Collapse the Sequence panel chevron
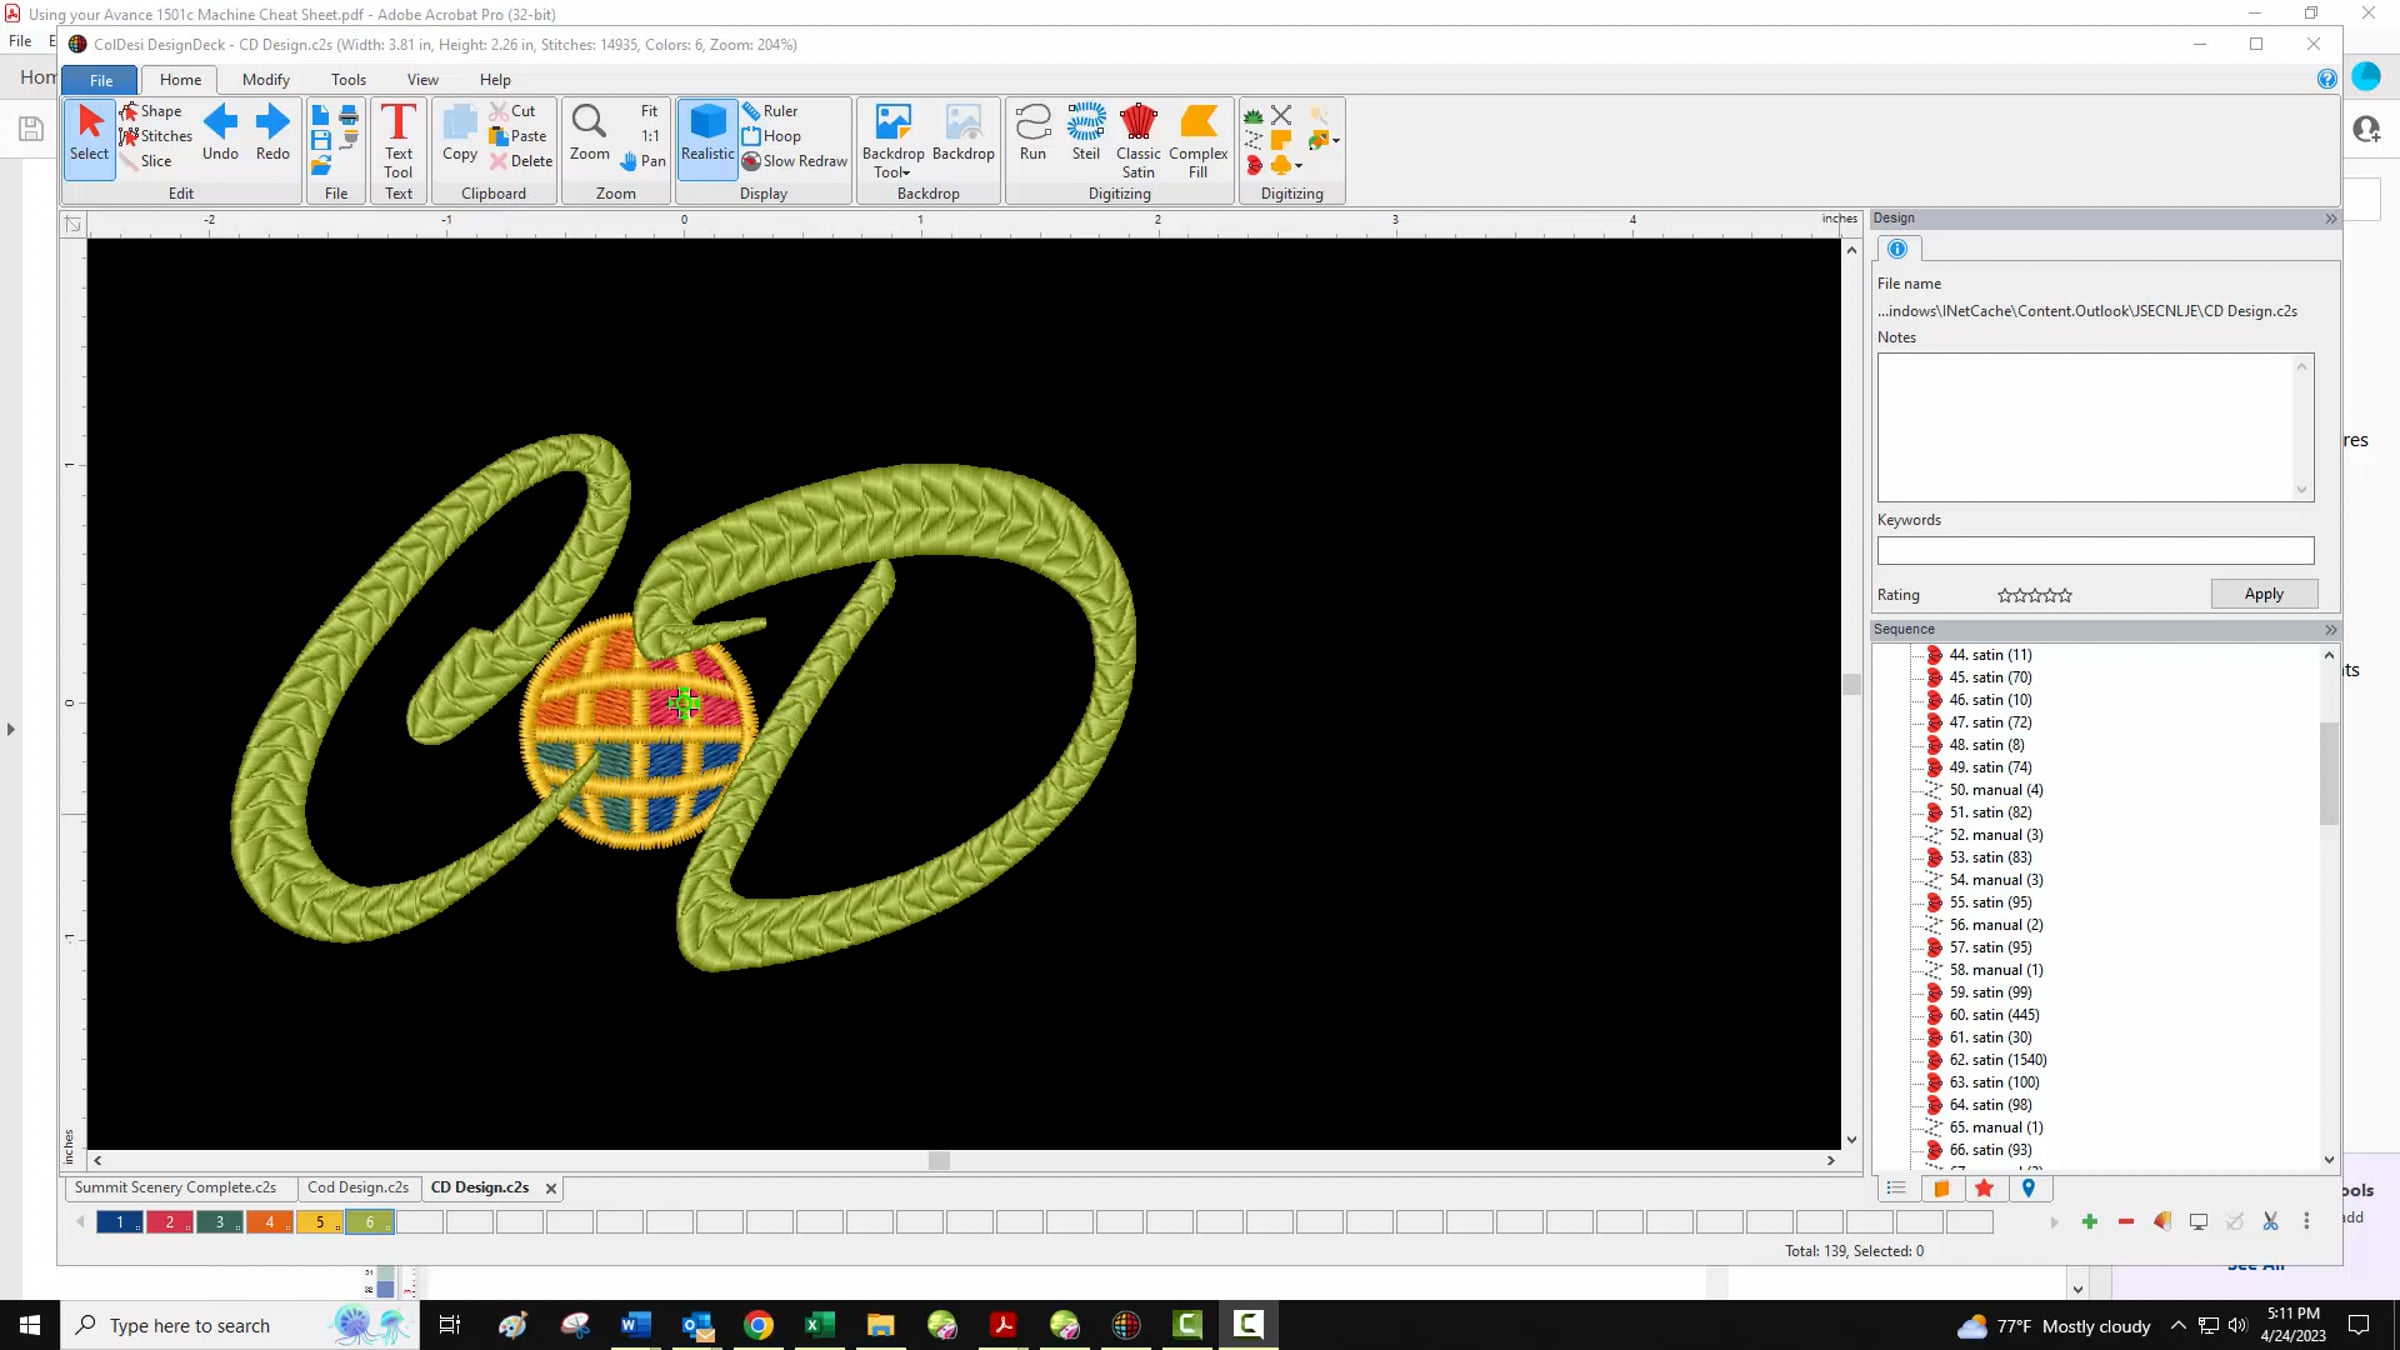2400x1350 pixels. [x=2331, y=629]
